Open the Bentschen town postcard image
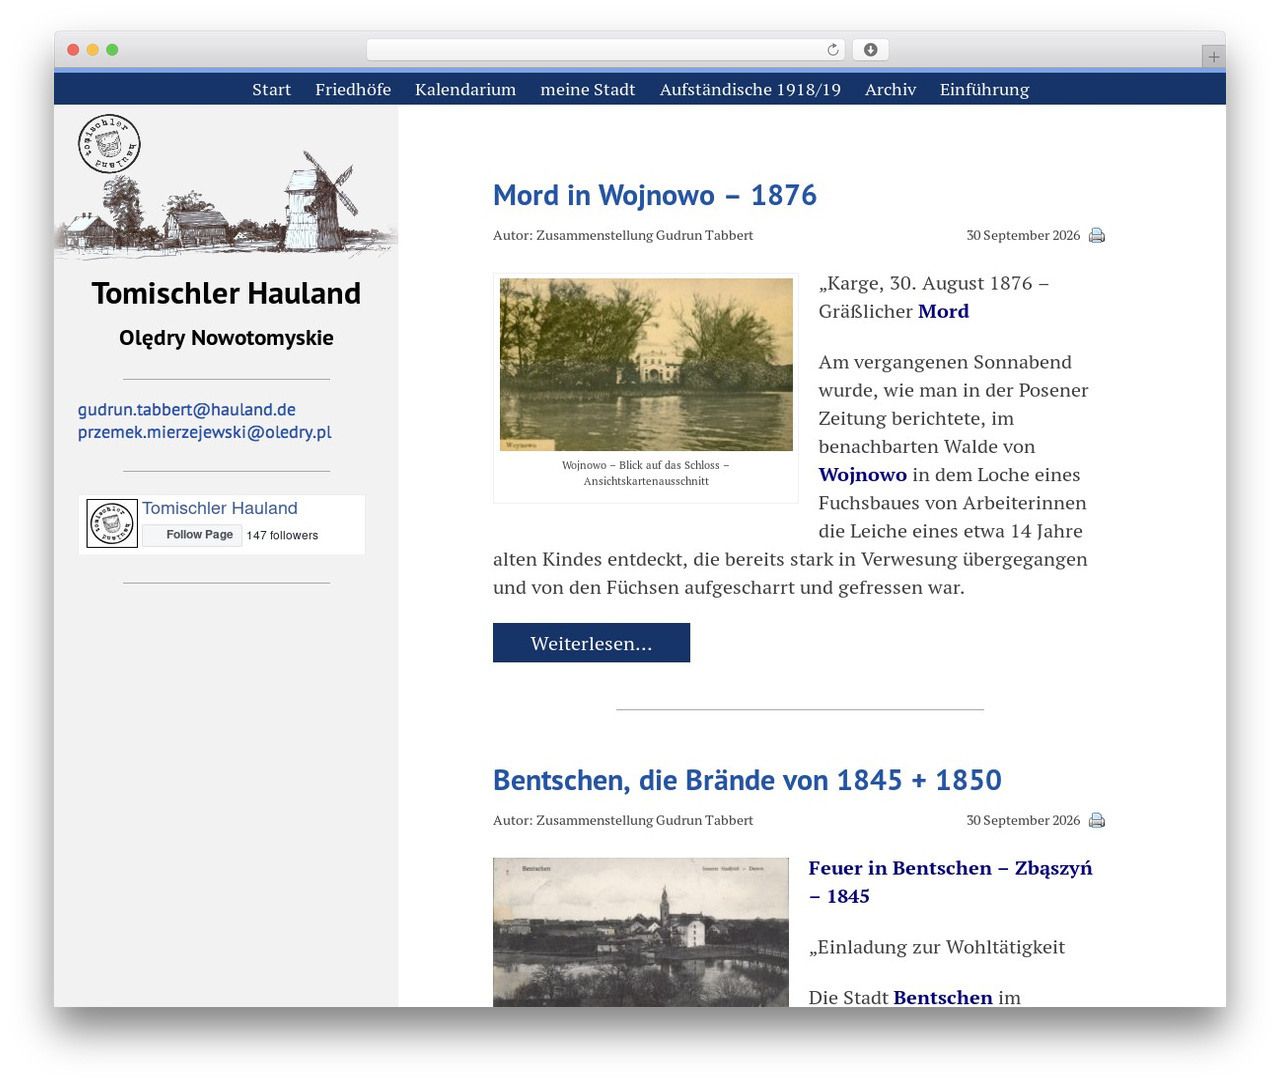Screen dimensions: 1280x1084 click(641, 932)
